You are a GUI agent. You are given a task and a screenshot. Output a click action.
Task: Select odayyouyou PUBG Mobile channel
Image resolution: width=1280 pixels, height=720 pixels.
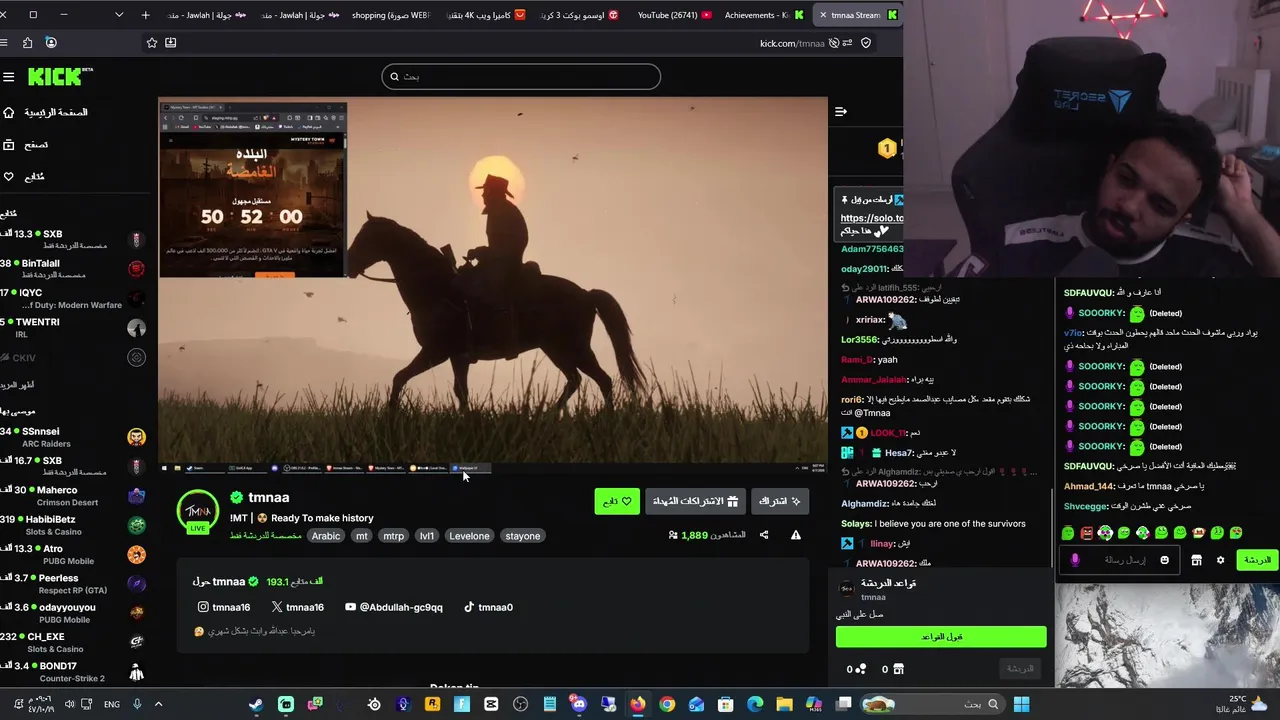click(73, 613)
